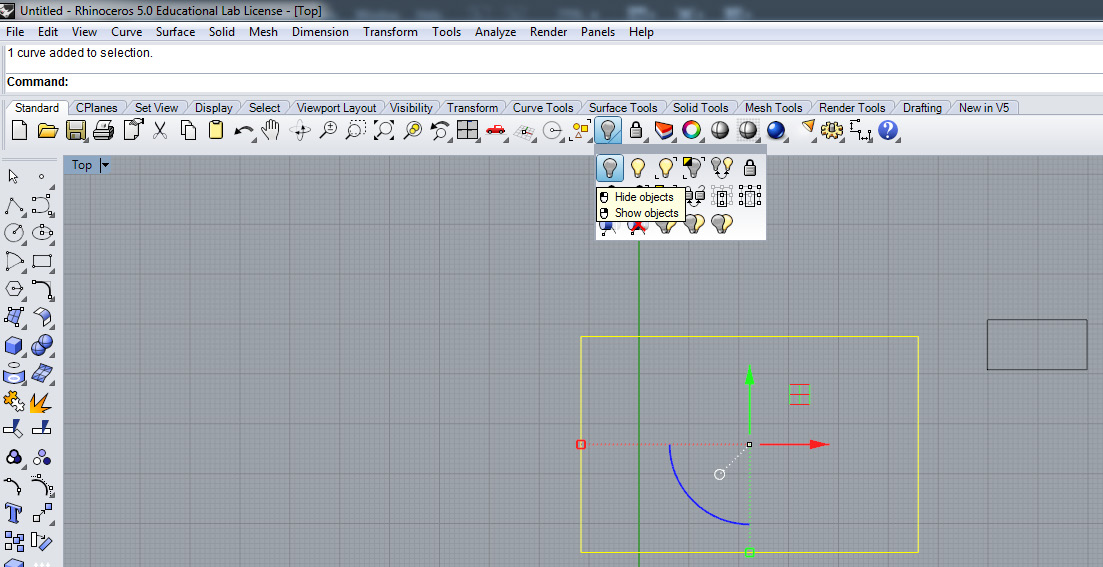Open the Transform menu
Viewport: 1103px width, 567px height.
pyautogui.click(x=390, y=32)
